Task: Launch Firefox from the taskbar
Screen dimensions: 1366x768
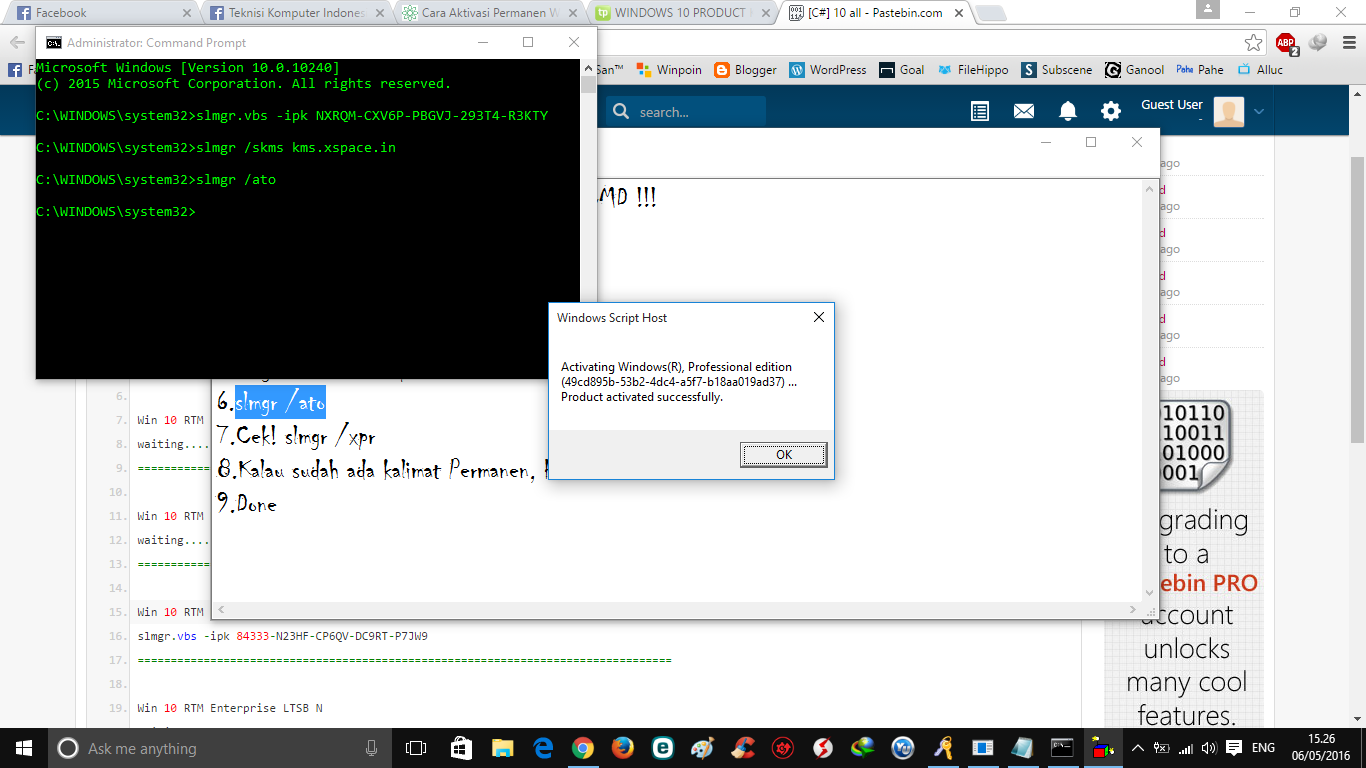Action: [623, 748]
